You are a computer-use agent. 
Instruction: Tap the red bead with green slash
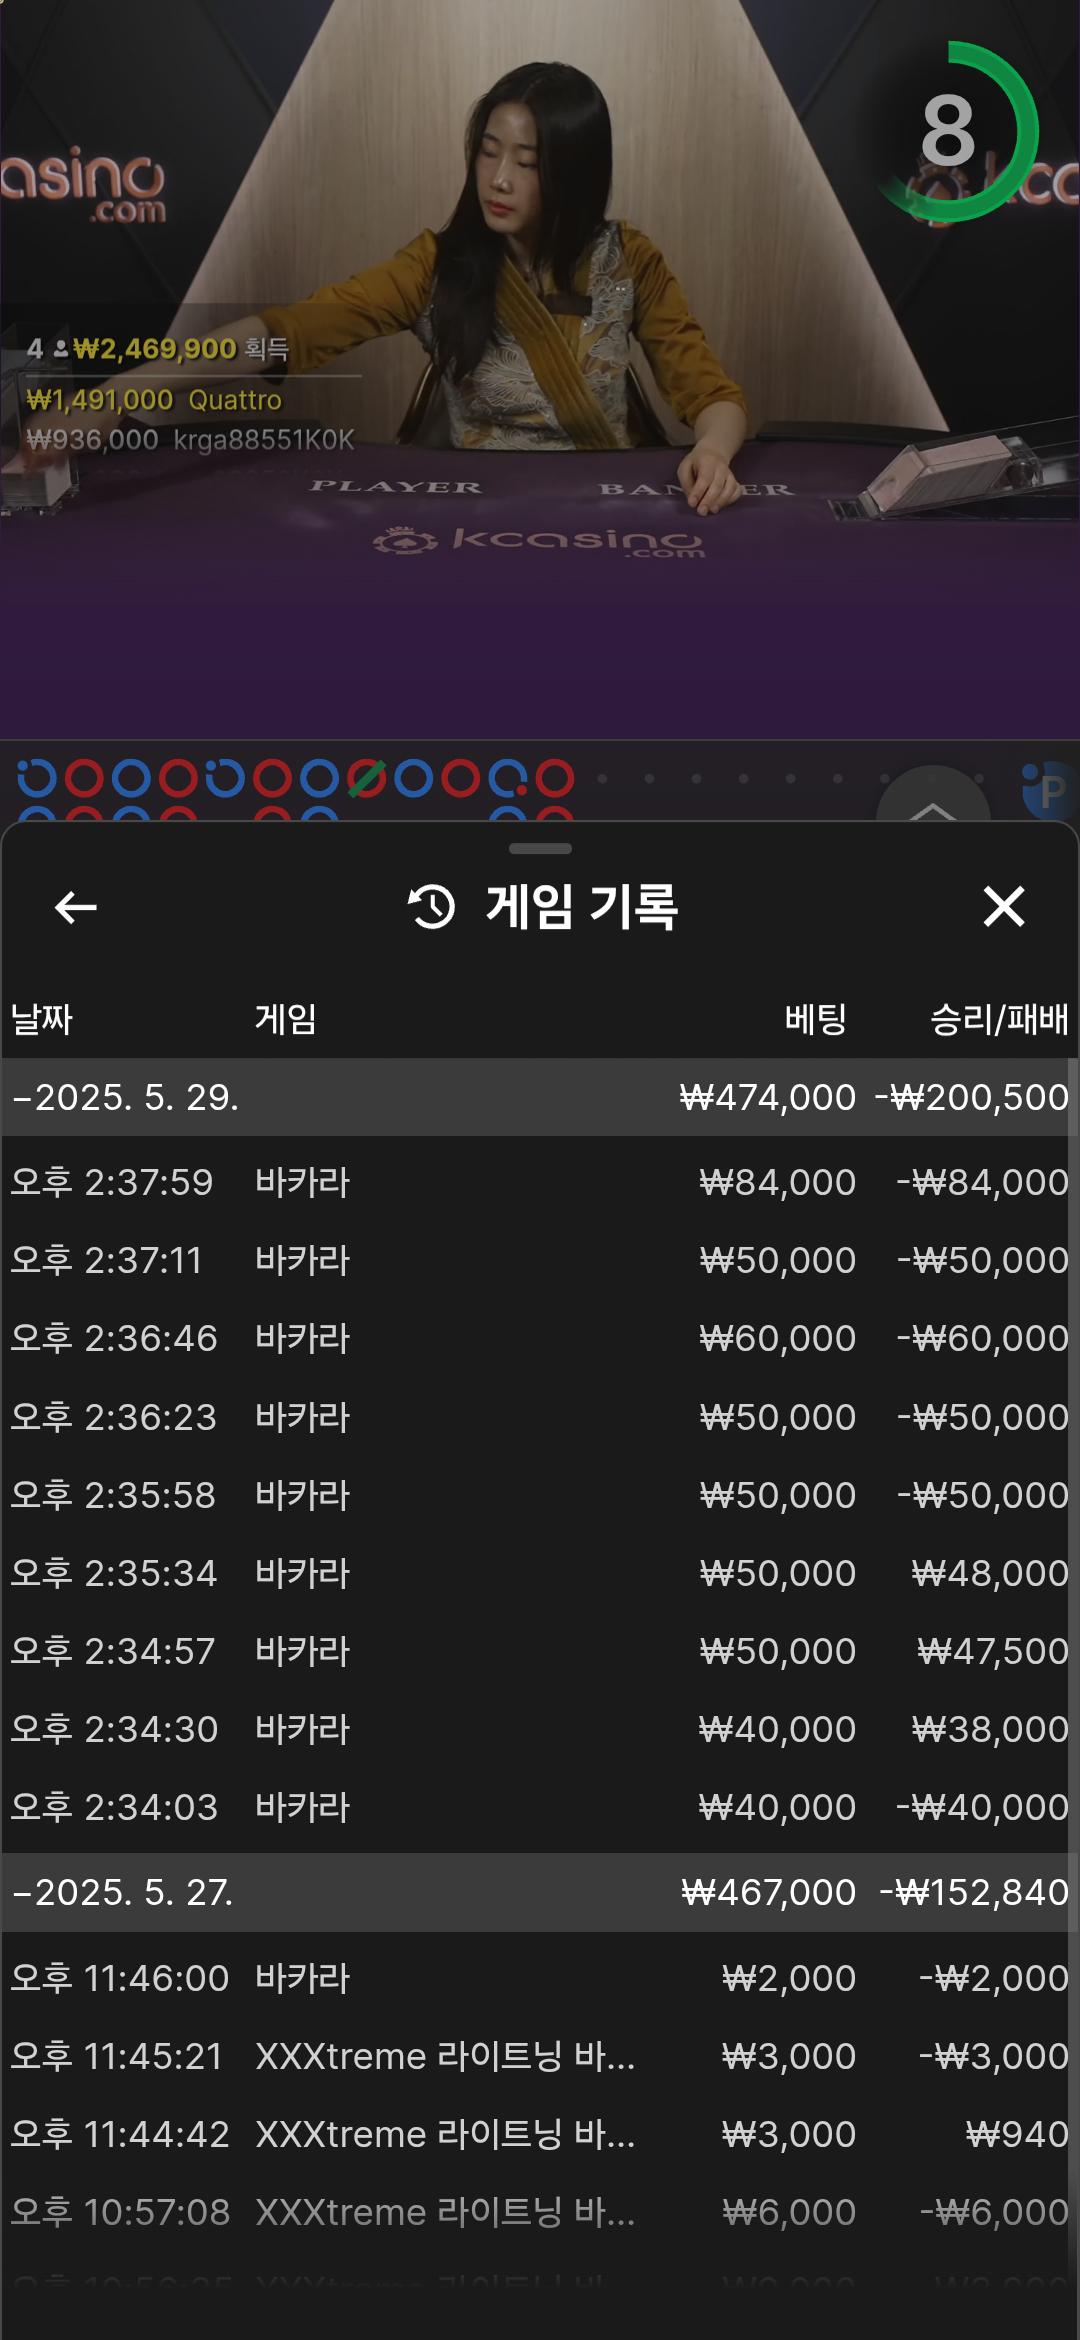pyautogui.click(x=366, y=778)
